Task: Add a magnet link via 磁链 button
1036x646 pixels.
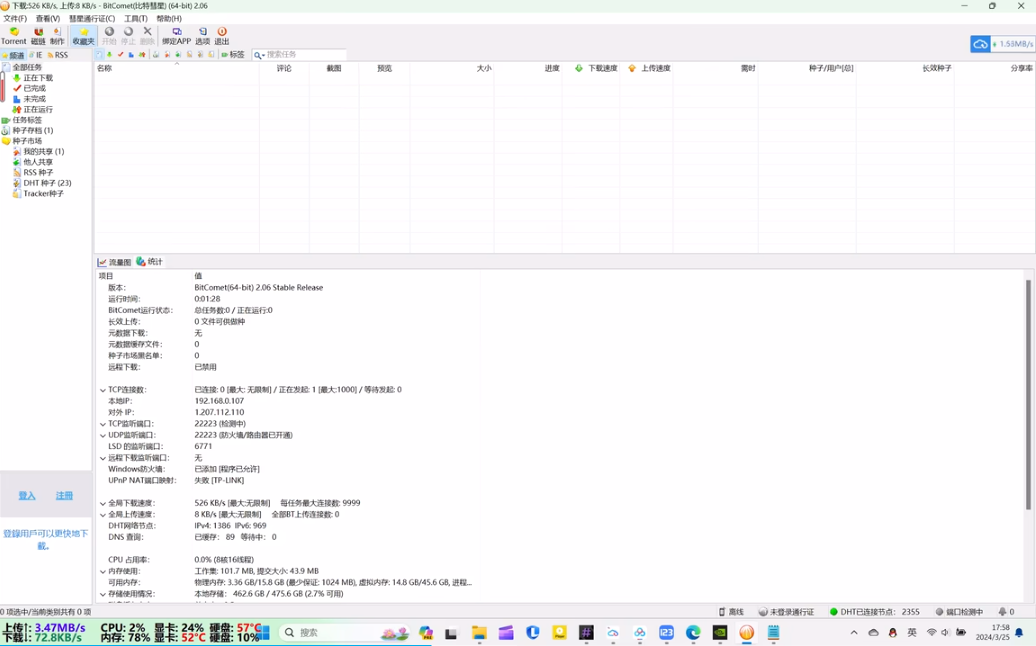Action: point(38,36)
